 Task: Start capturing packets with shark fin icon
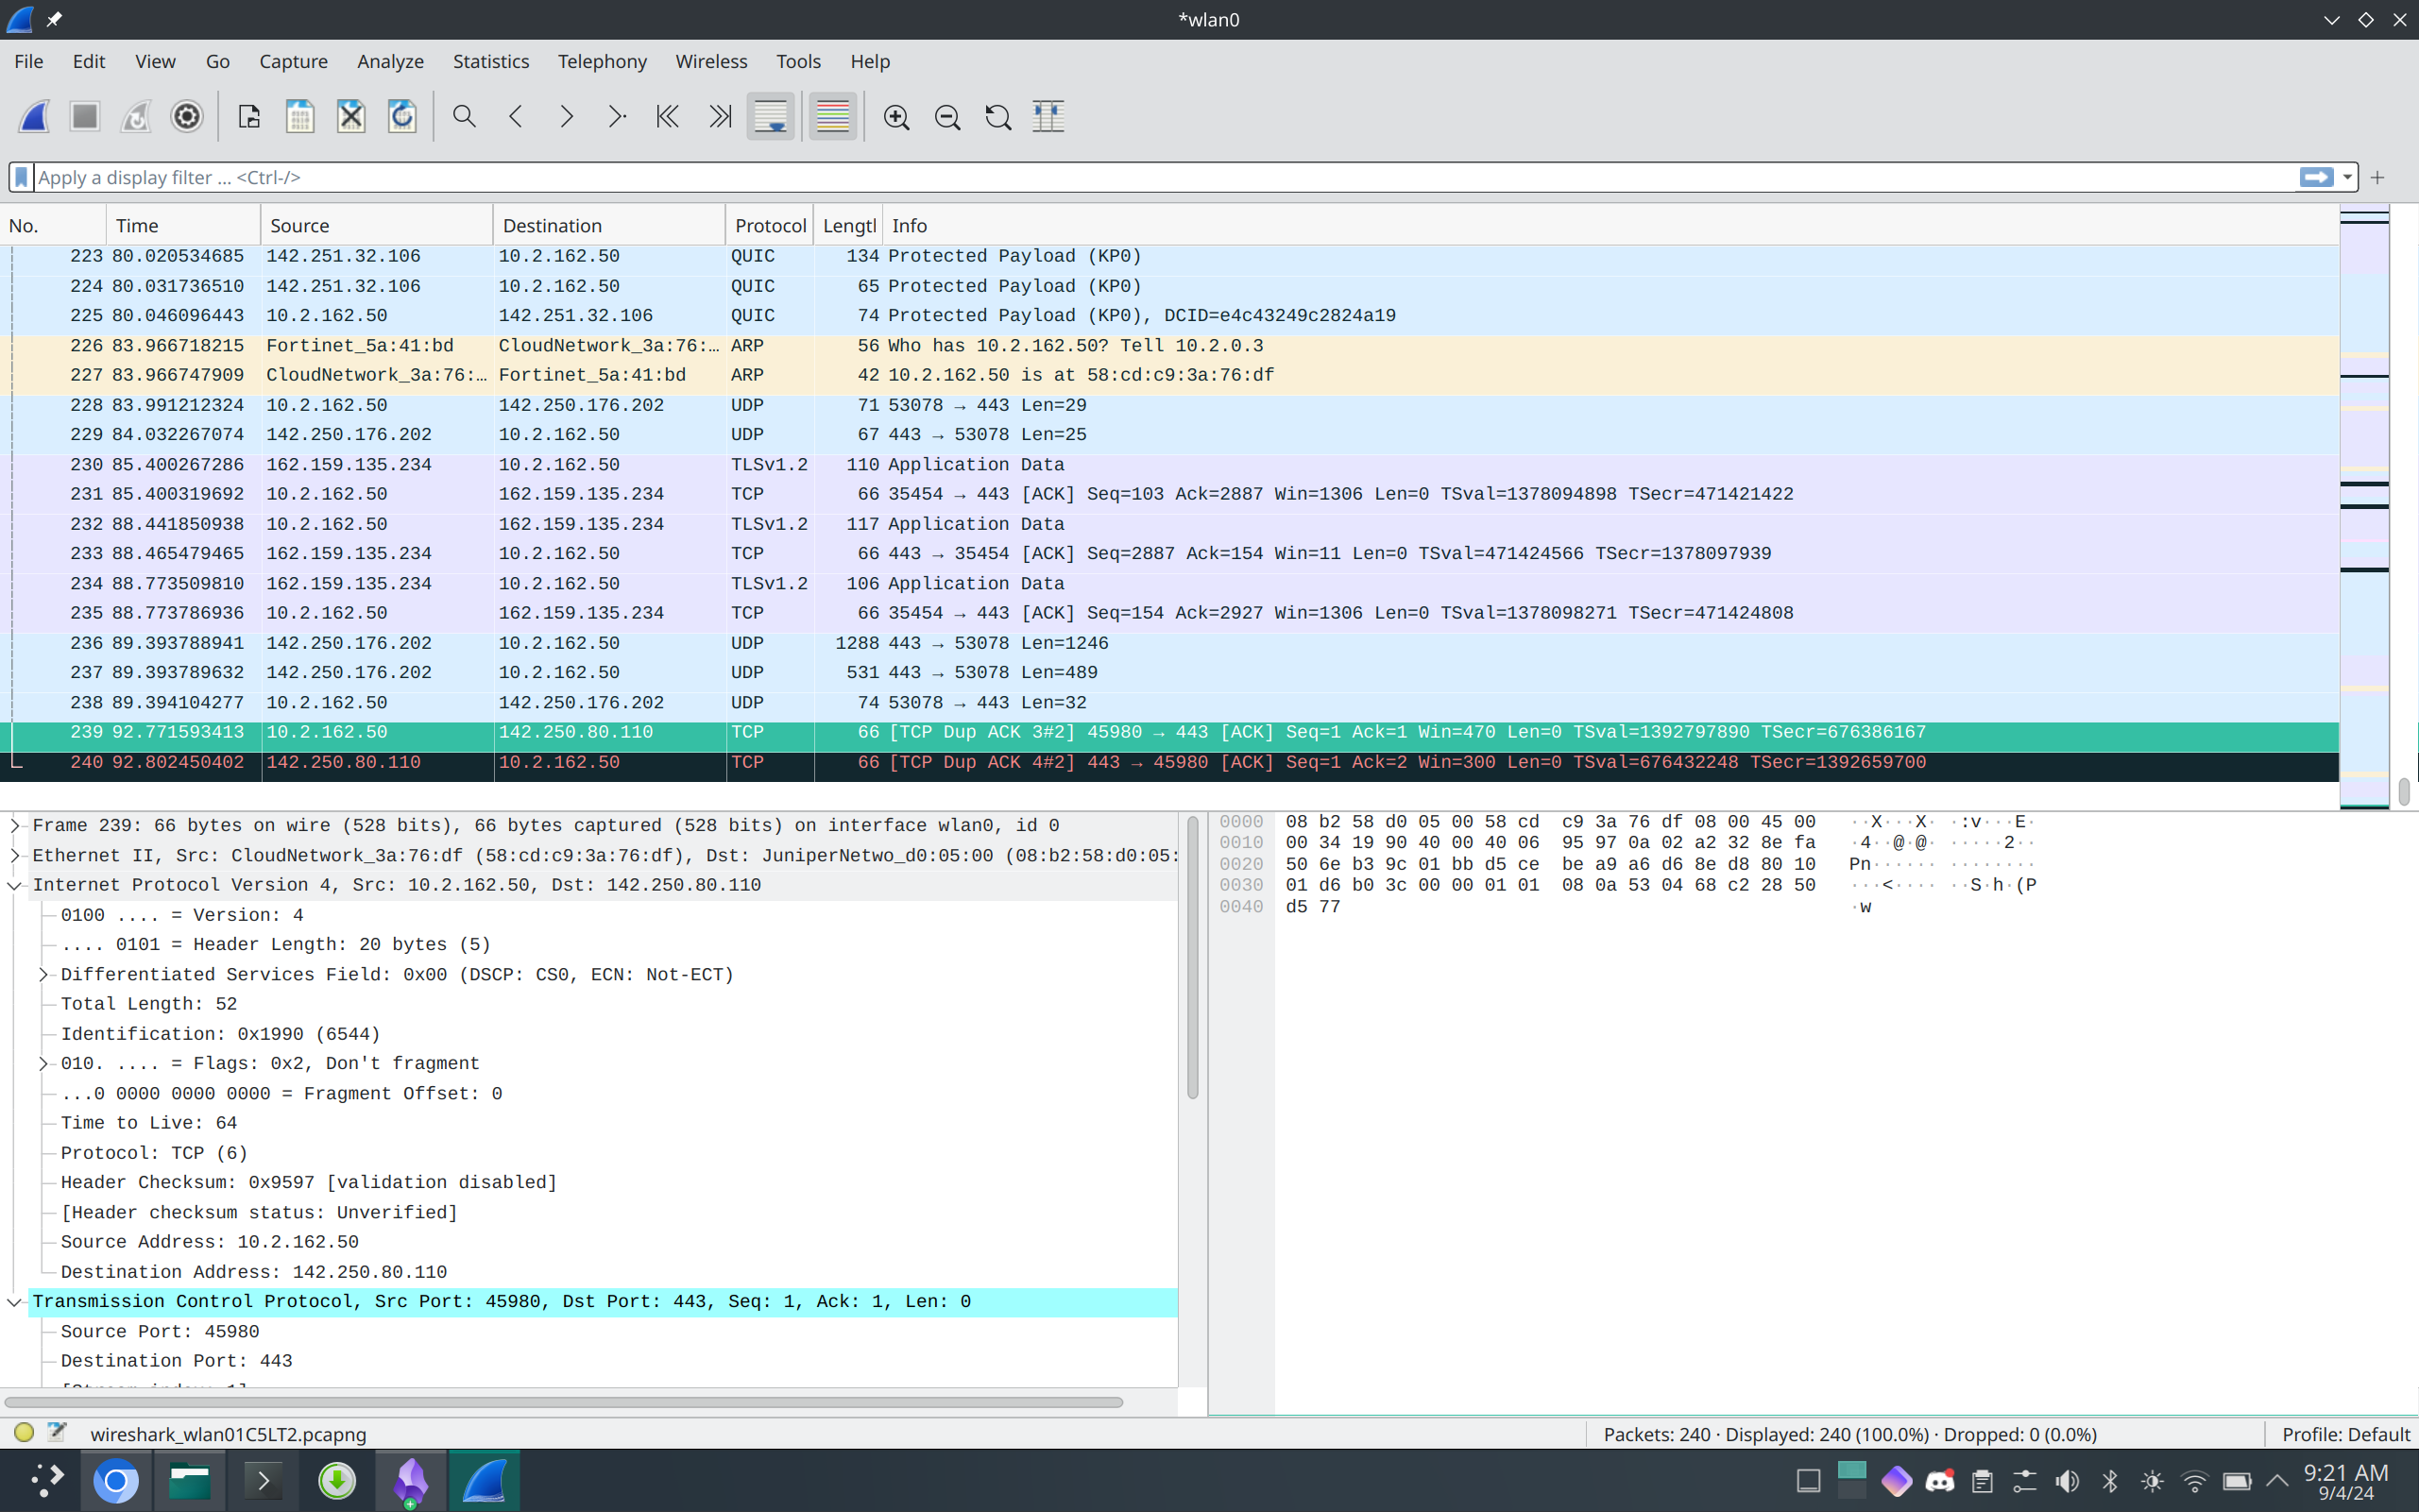click(x=34, y=117)
